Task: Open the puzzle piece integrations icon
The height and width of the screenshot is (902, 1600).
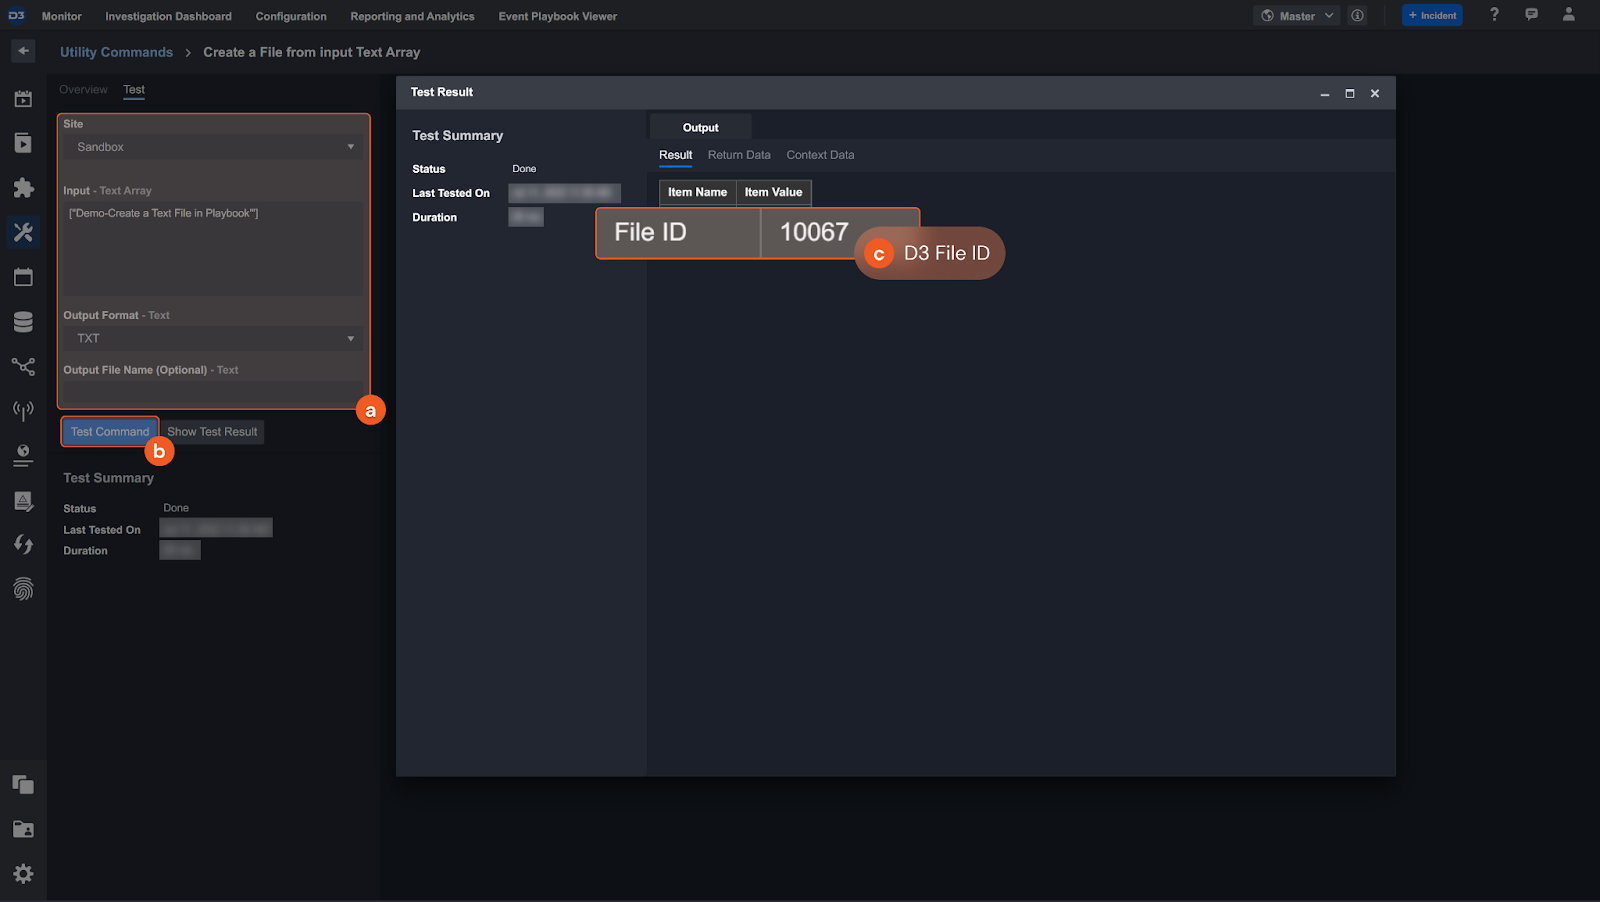Action: click(23, 188)
